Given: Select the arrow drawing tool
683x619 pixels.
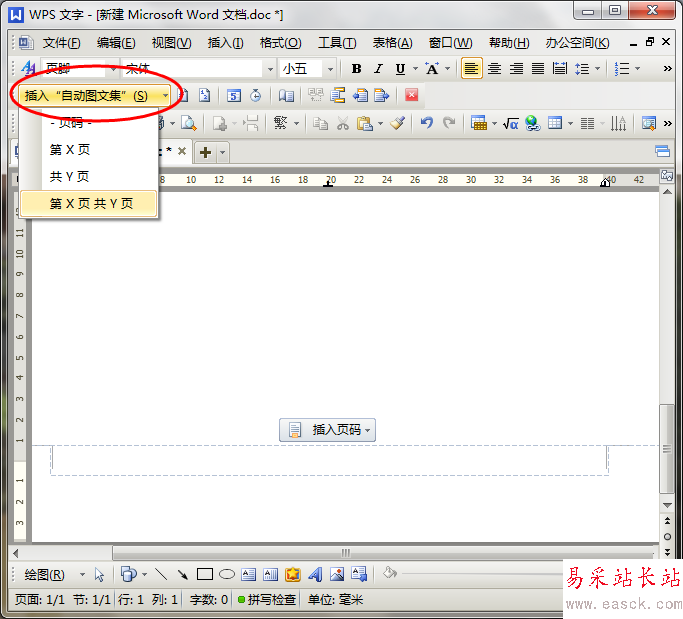Looking at the screenshot, I should 183,575.
